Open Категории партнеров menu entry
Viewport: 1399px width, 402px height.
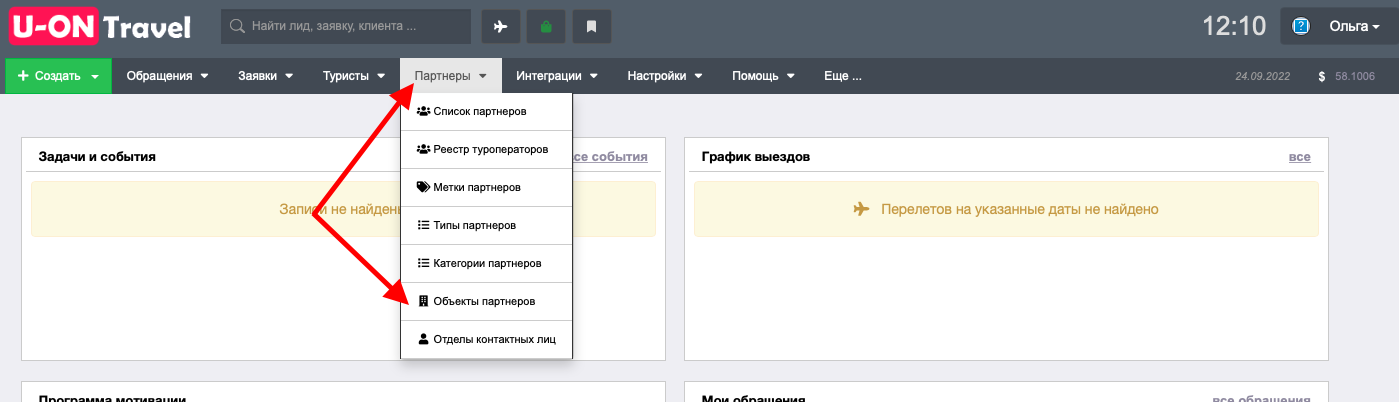pyautogui.click(x=486, y=263)
